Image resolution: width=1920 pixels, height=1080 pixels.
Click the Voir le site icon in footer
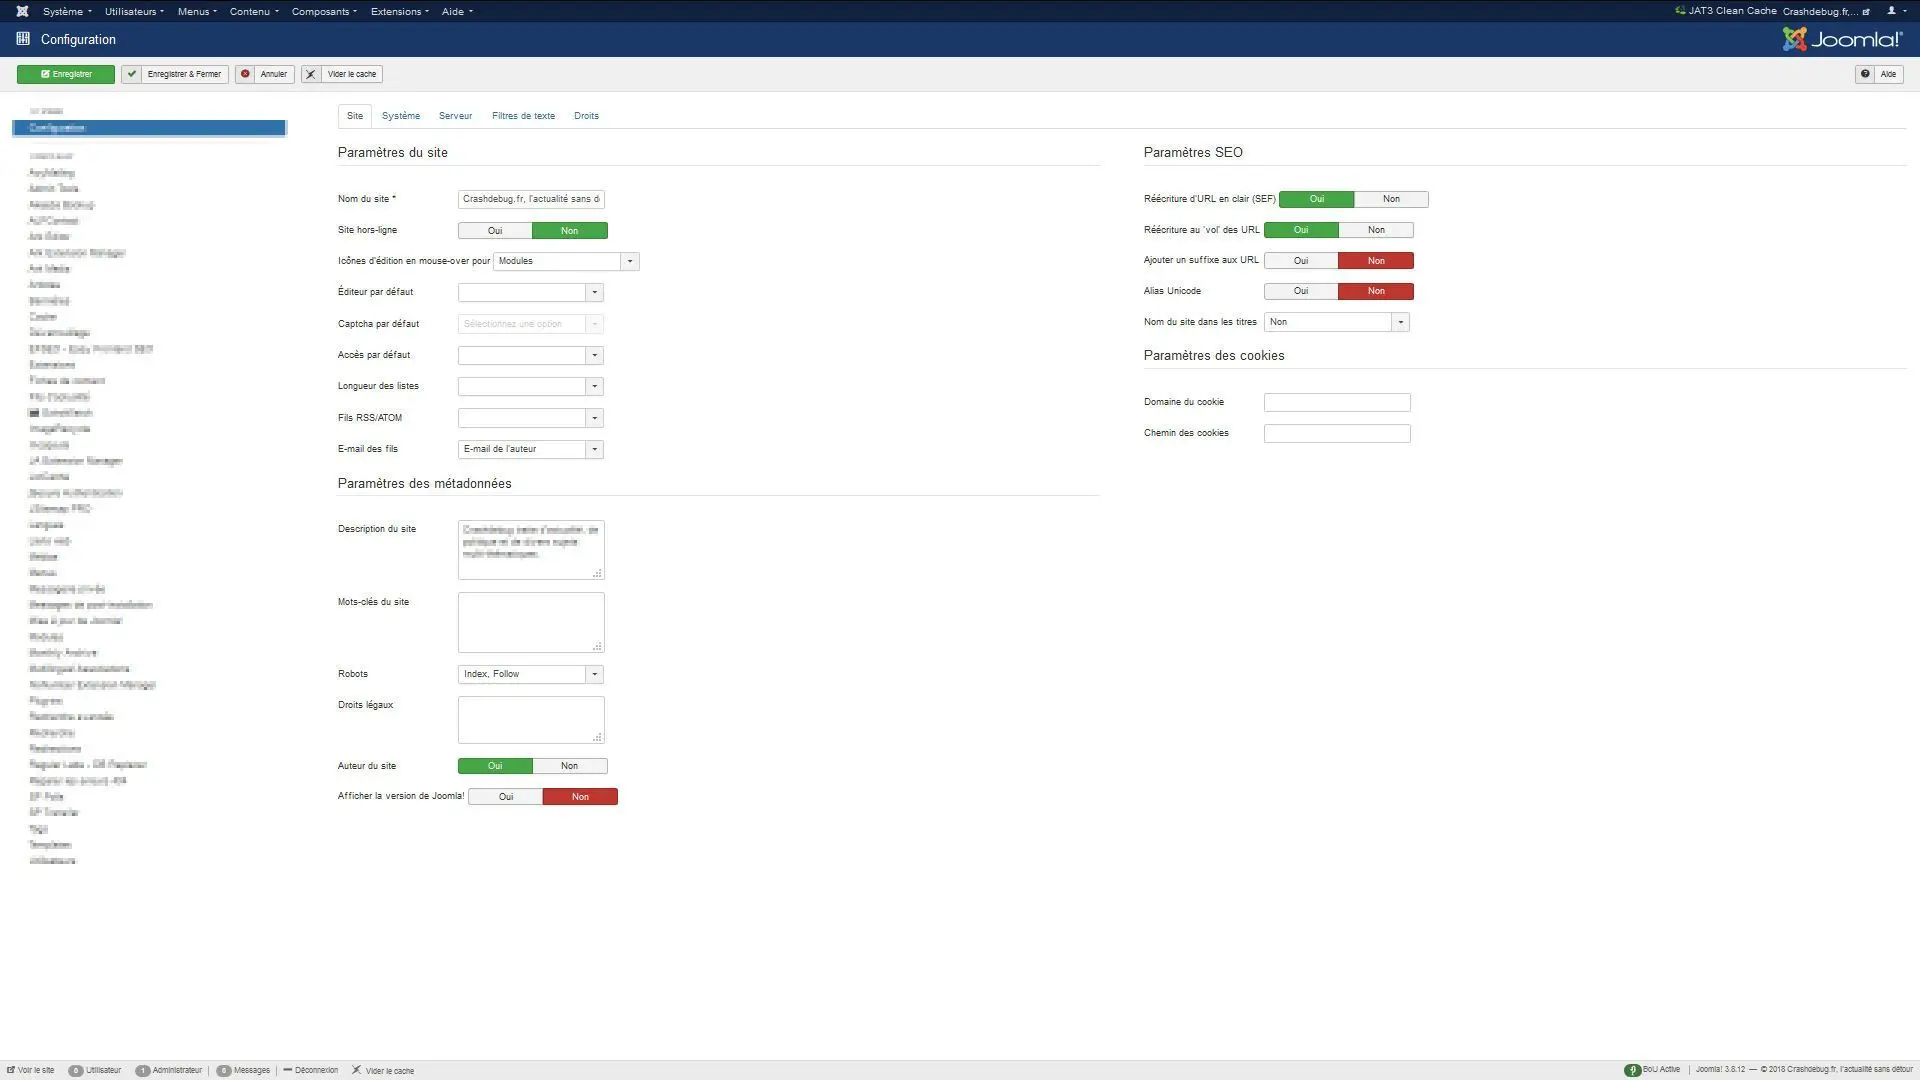(x=11, y=1070)
